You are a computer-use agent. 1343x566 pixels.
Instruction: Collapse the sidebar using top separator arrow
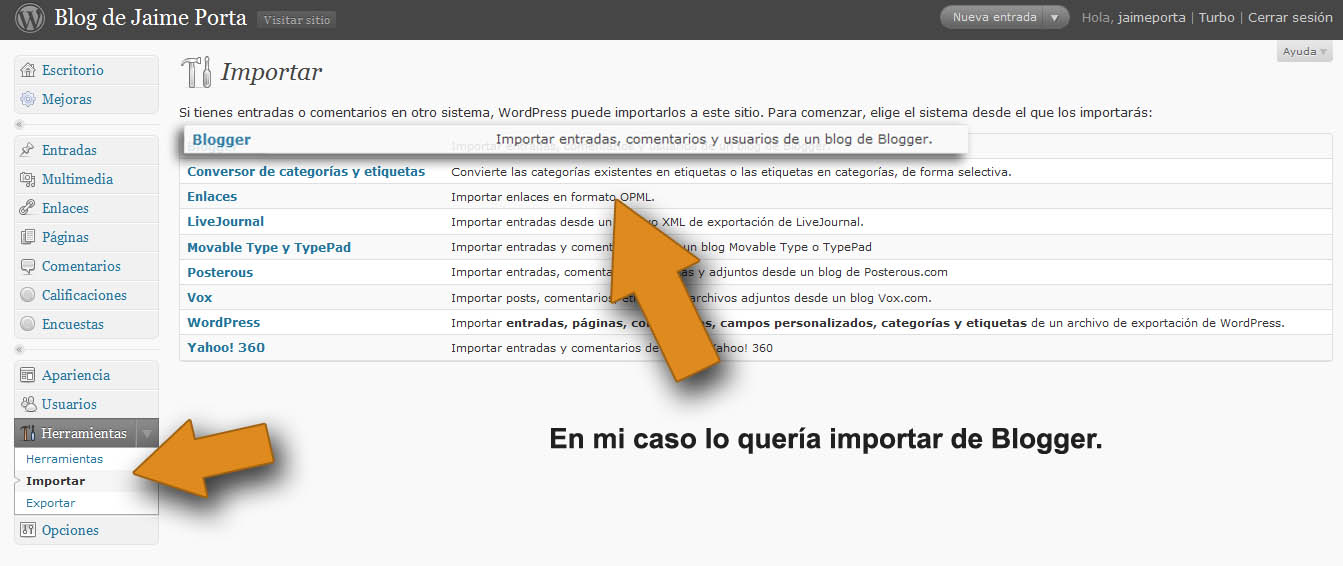coord(20,125)
